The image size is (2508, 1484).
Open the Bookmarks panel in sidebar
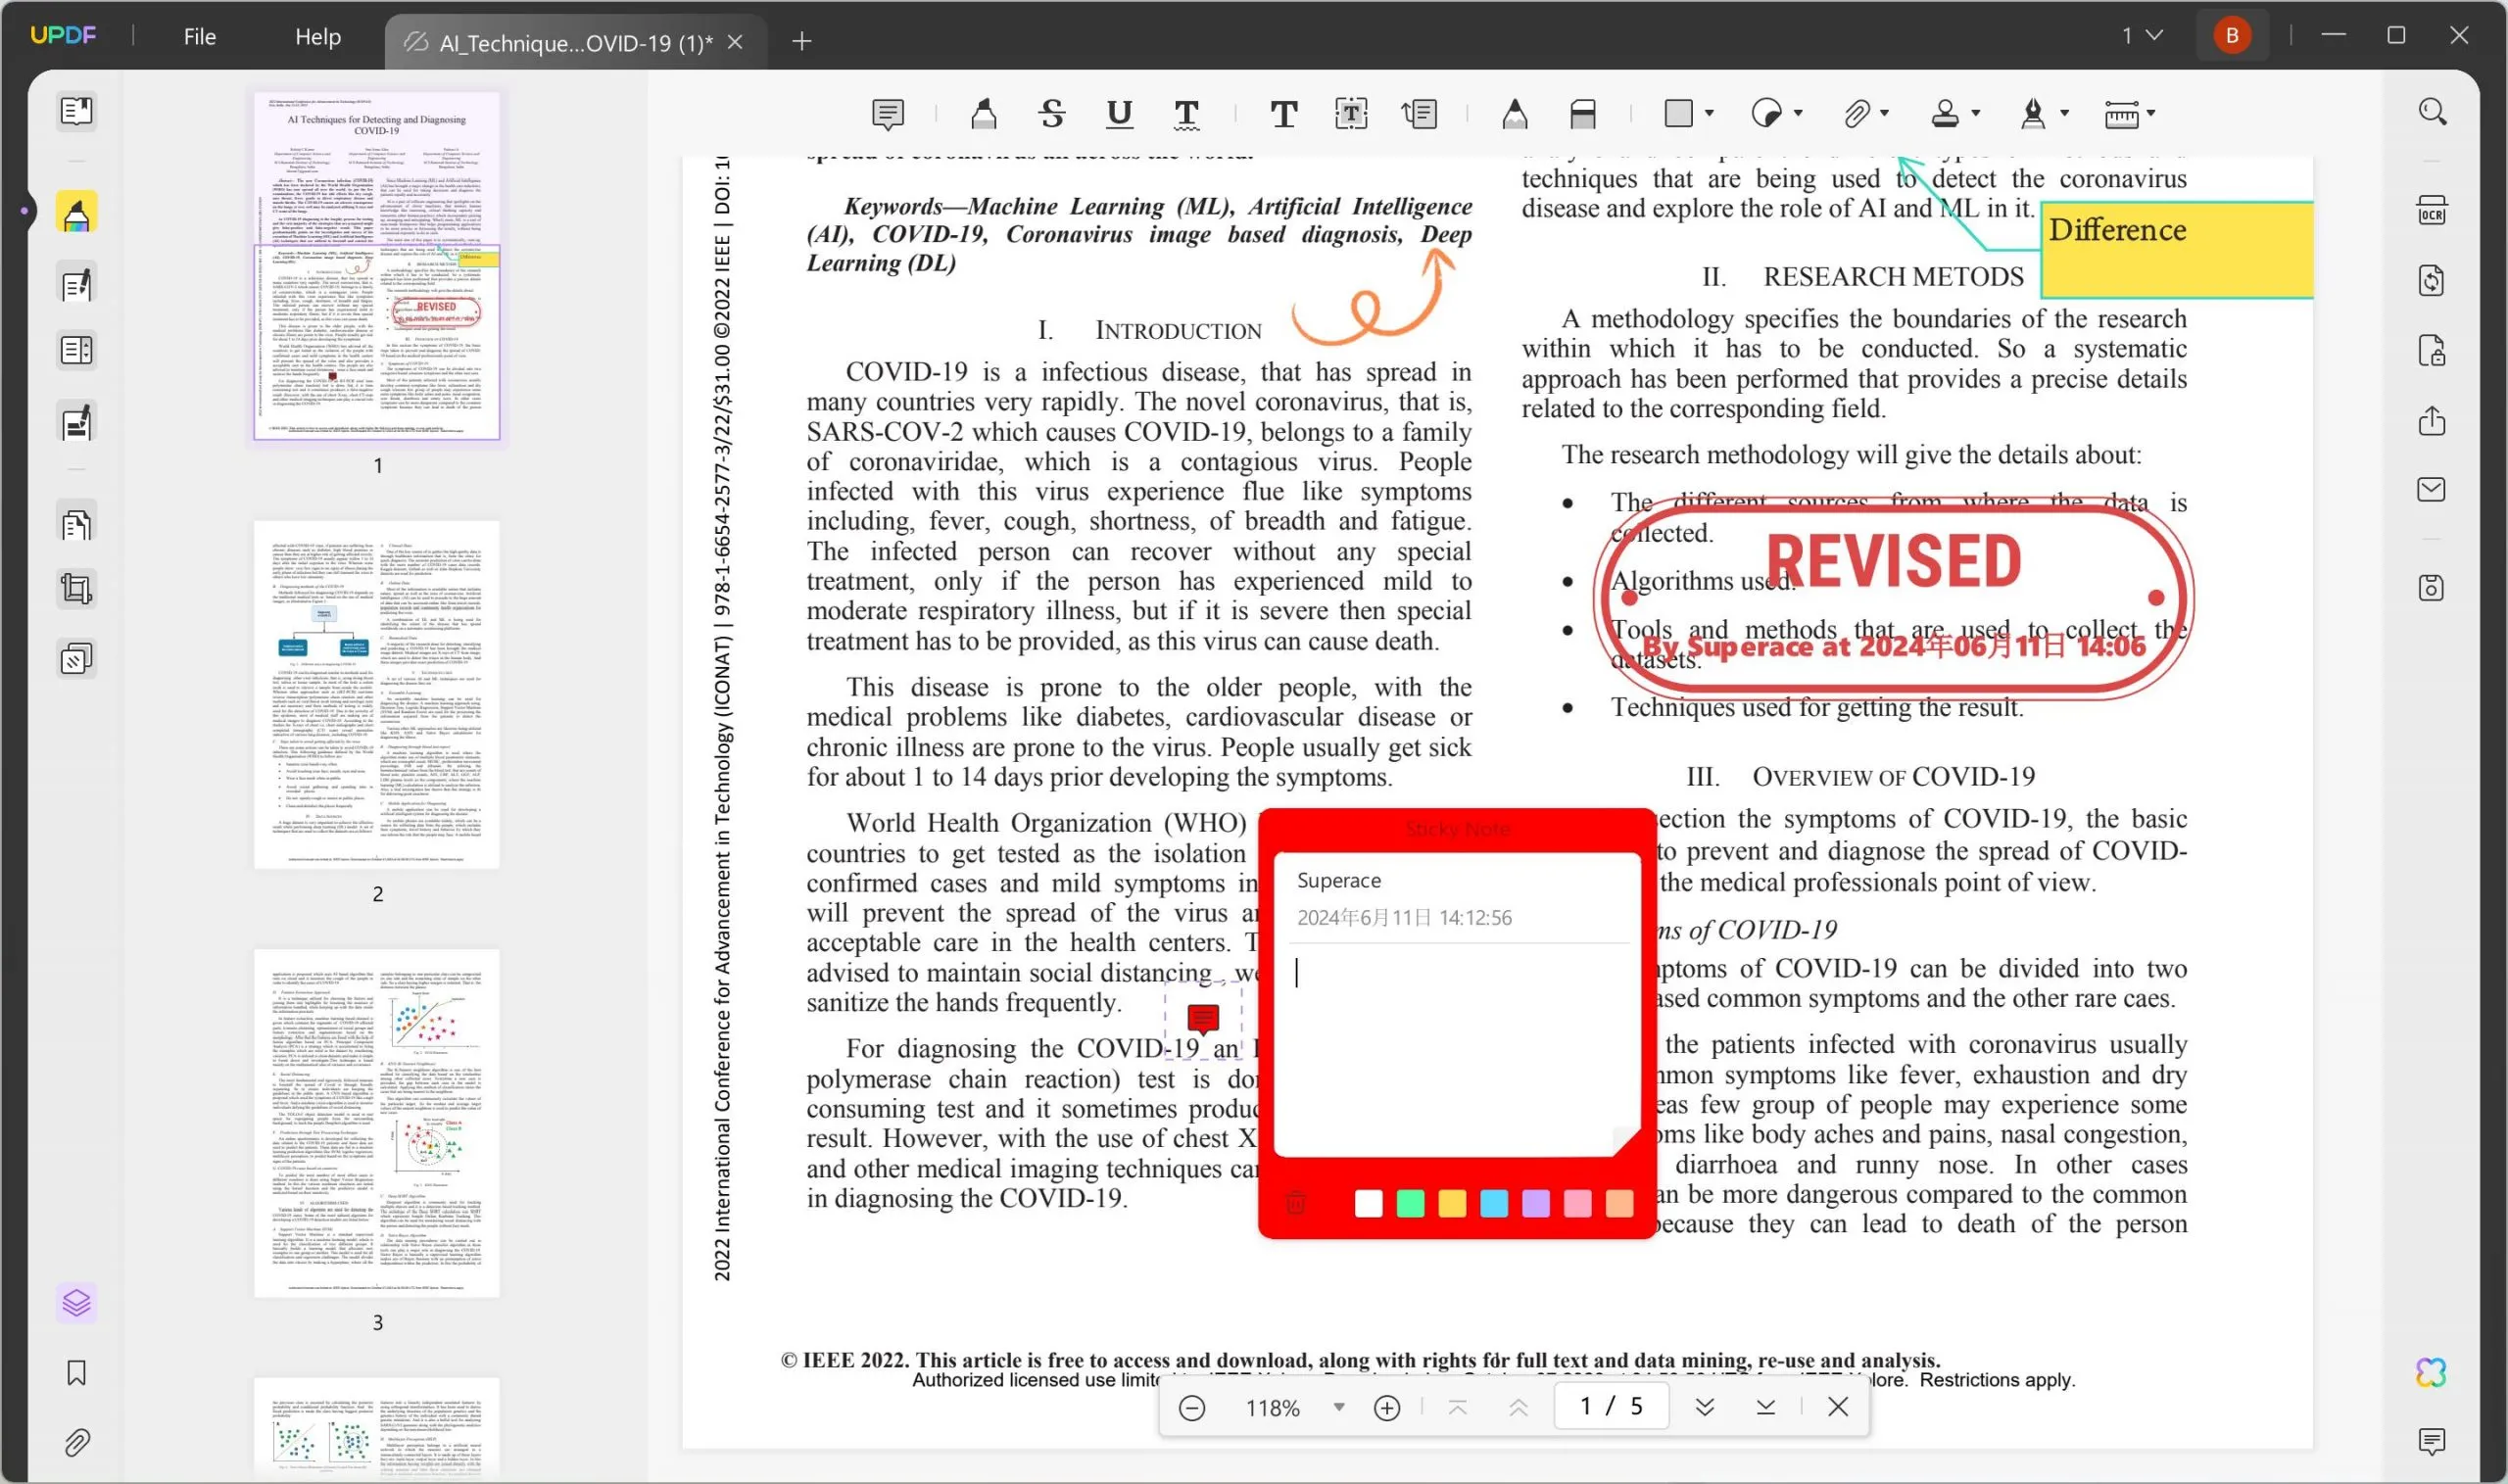point(76,1372)
